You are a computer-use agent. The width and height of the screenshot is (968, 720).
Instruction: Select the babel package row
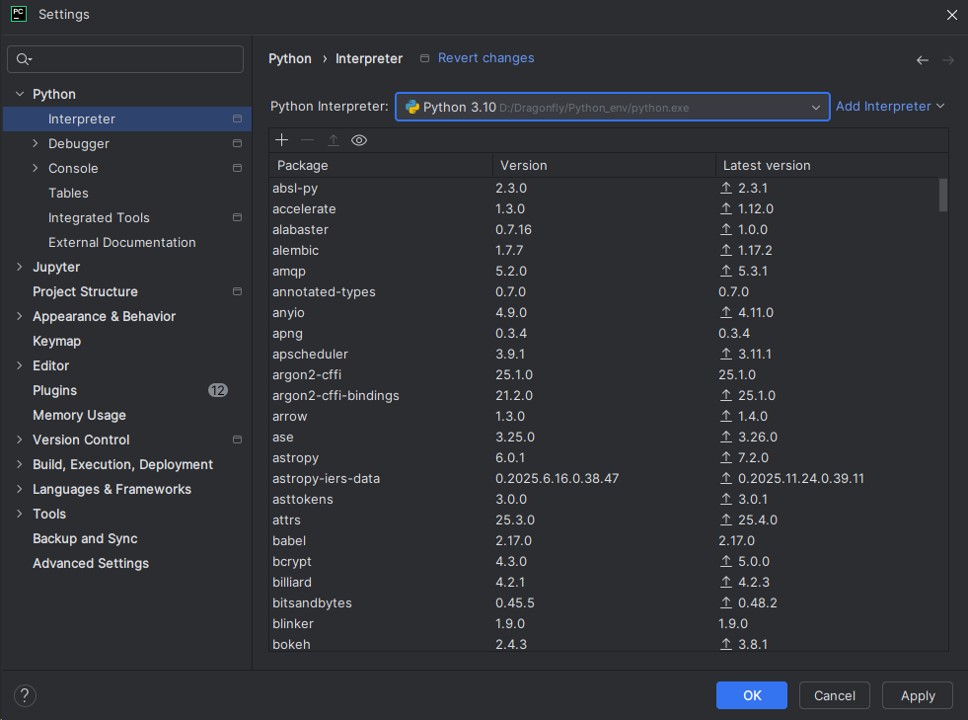pyautogui.click(x=604, y=540)
